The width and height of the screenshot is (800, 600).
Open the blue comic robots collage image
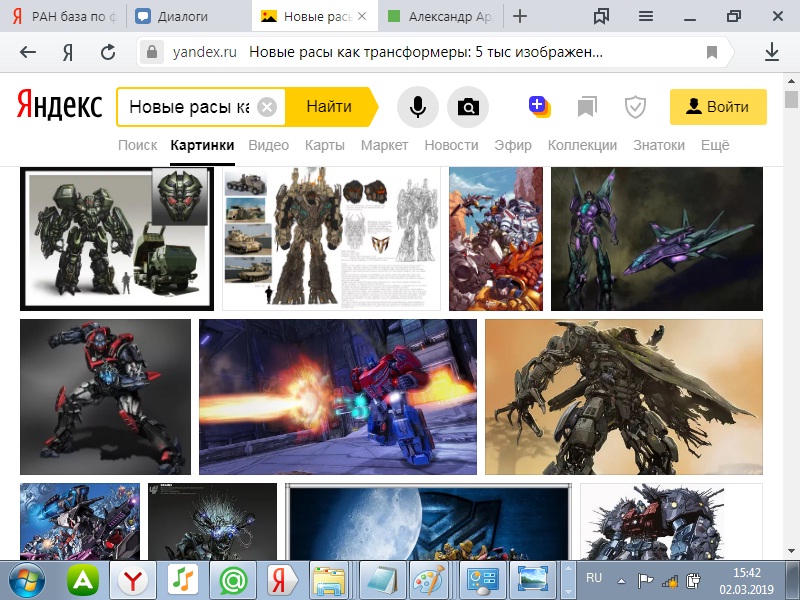pyautogui.click(x=80, y=521)
